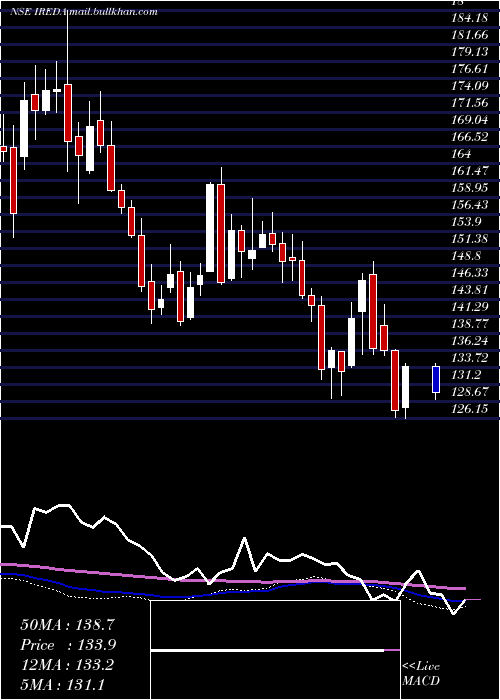Screen dimensions: 500x700
Task: Click the 128.67 price axis label
Action: click(x=470, y=391)
